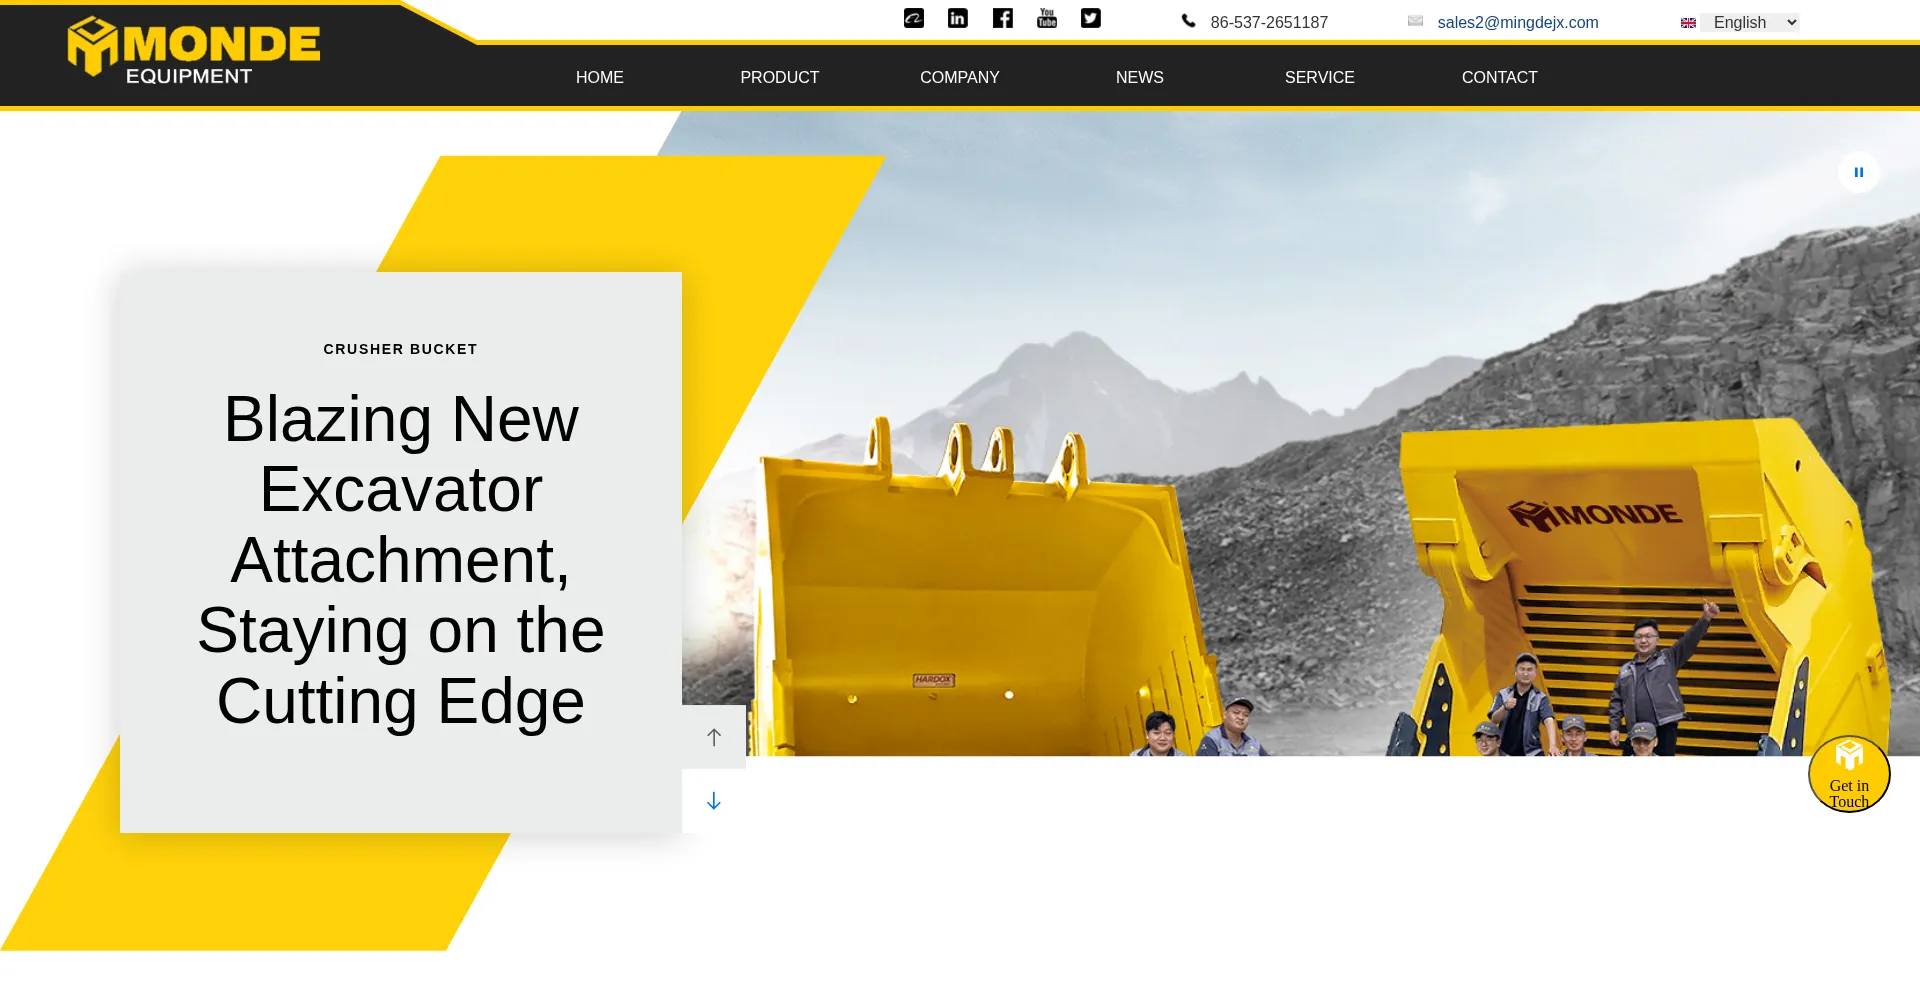Image resolution: width=1920 pixels, height=993 pixels.
Task: Click the Monde Equipment logo
Action: click(194, 50)
